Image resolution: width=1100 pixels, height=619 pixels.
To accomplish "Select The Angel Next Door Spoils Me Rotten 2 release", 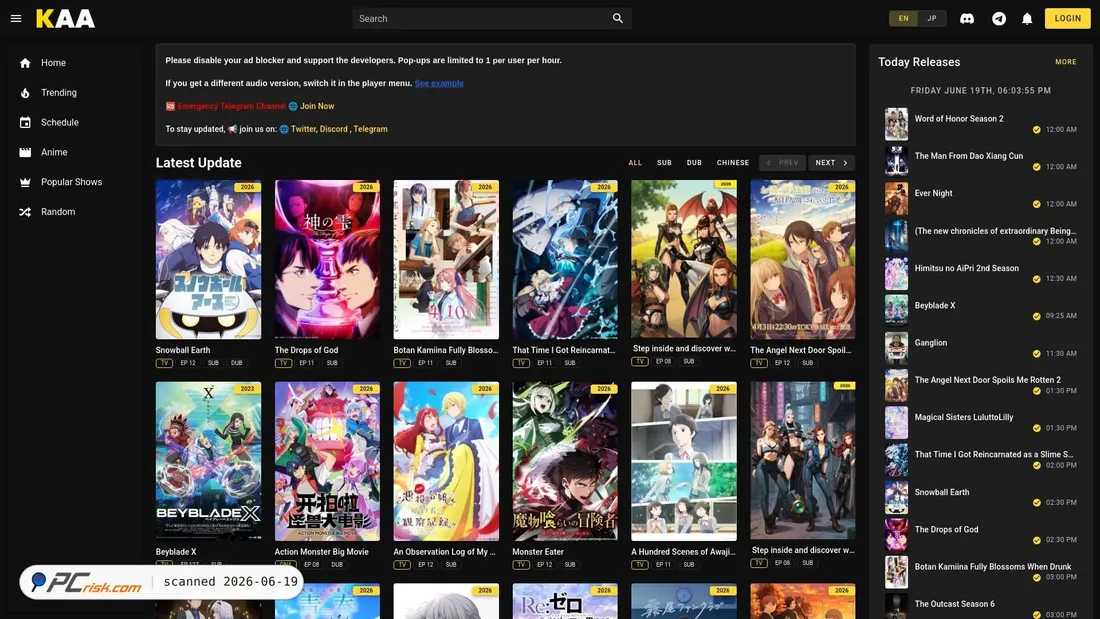I will pos(981,385).
